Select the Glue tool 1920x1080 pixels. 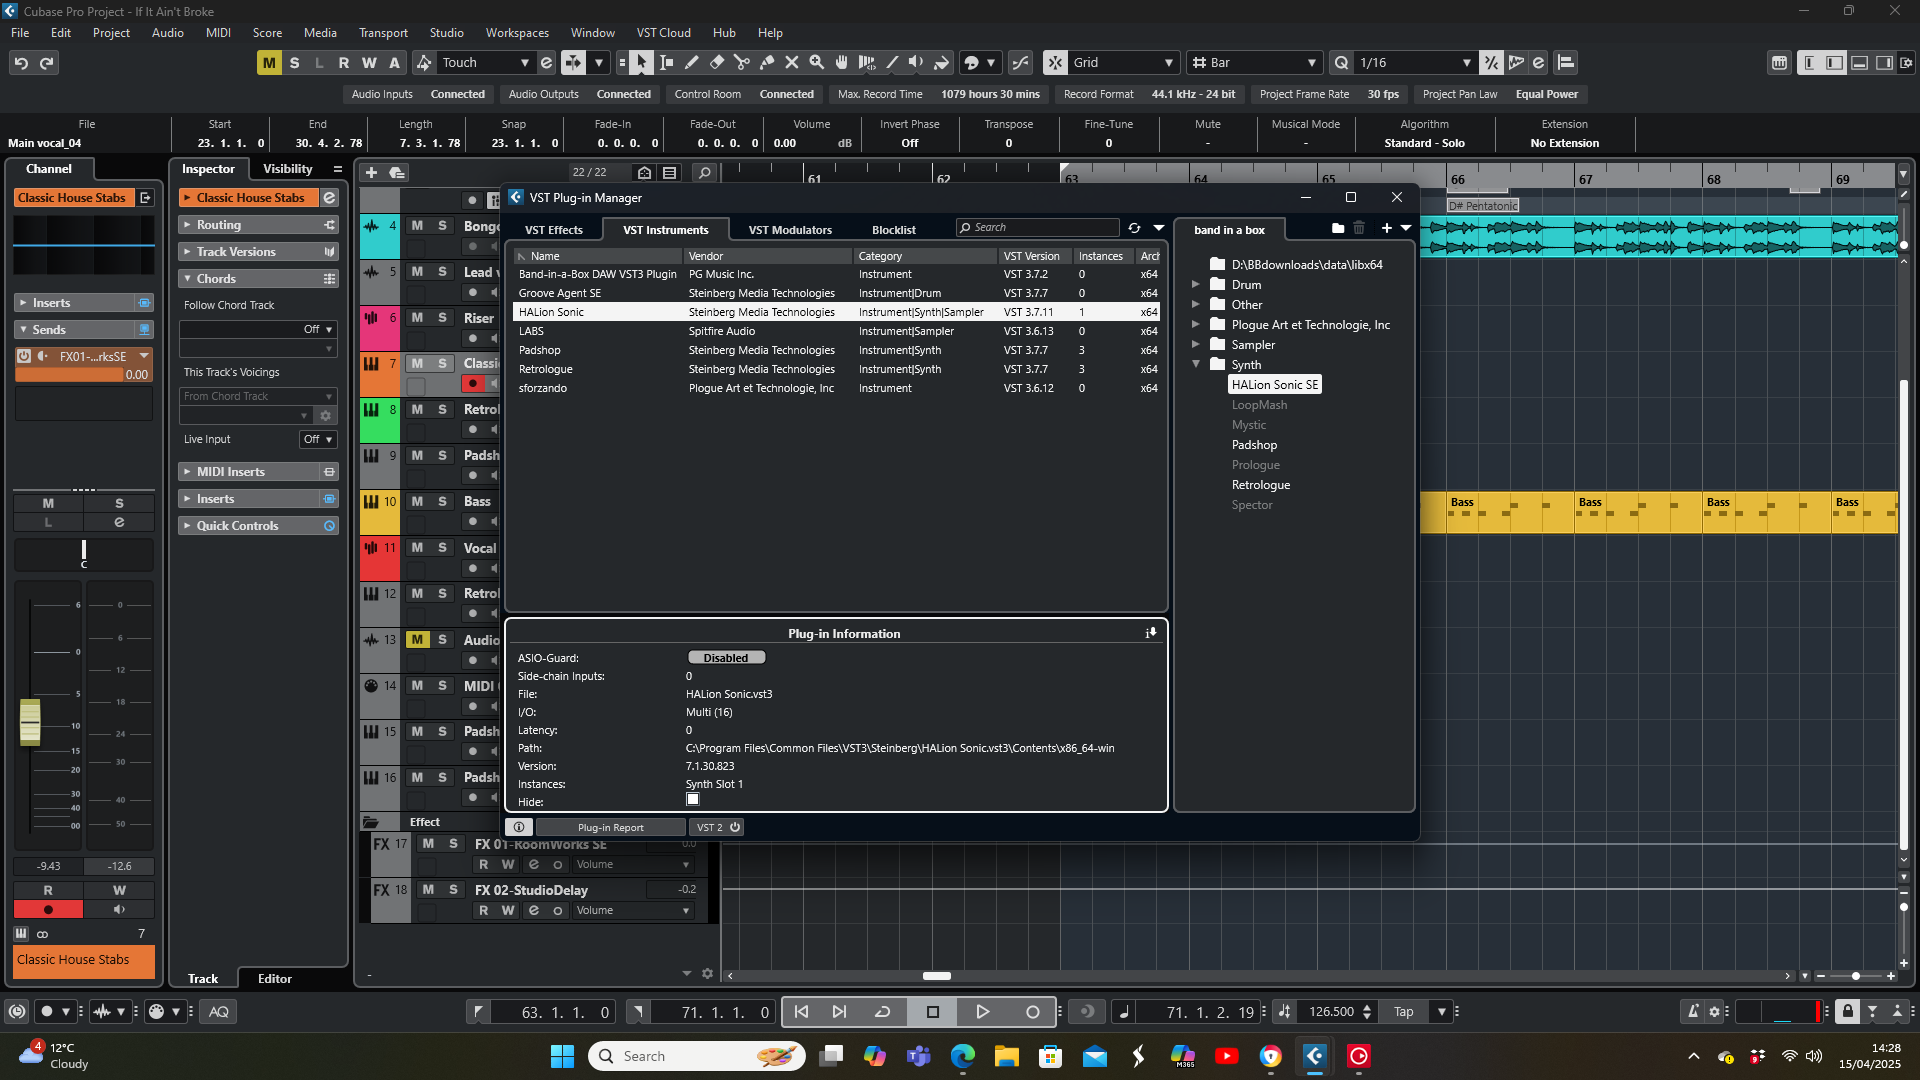[766, 63]
